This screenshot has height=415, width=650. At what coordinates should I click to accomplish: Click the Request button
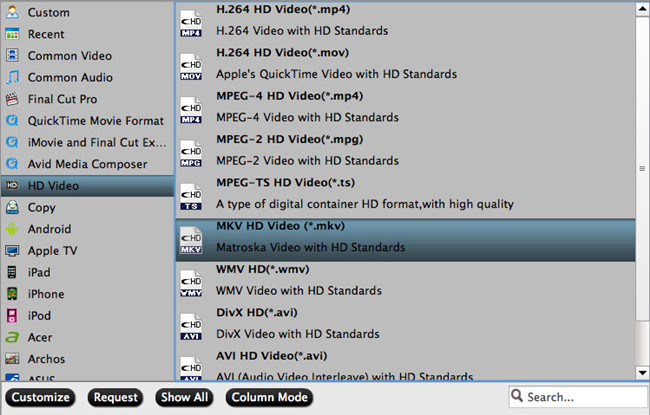coord(115,397)
